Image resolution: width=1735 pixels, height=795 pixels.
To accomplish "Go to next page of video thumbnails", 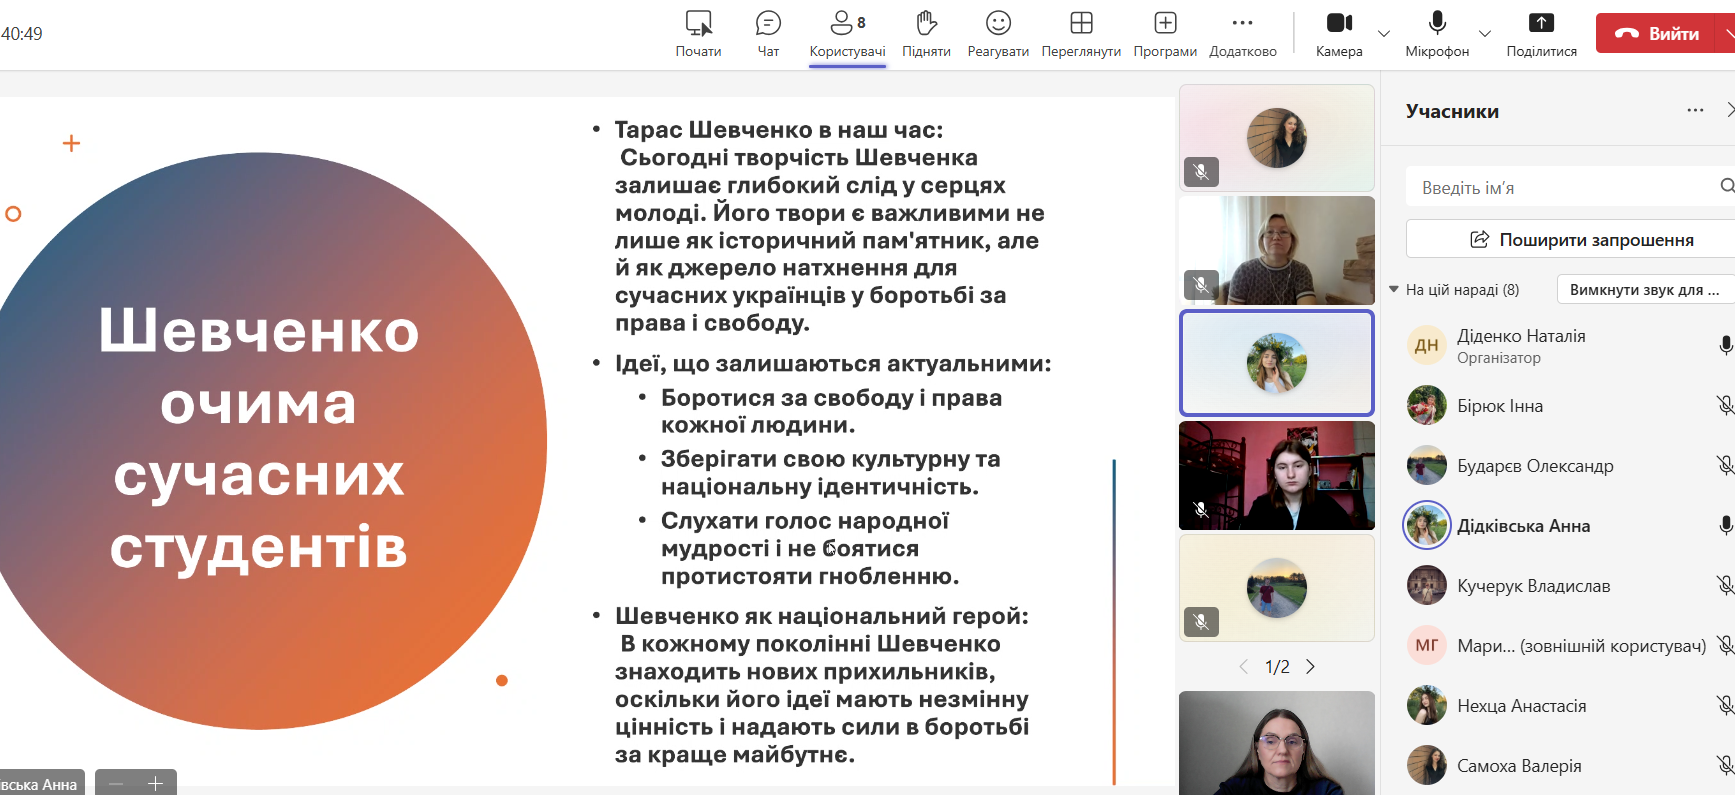I will click(x=1310, y=667).
